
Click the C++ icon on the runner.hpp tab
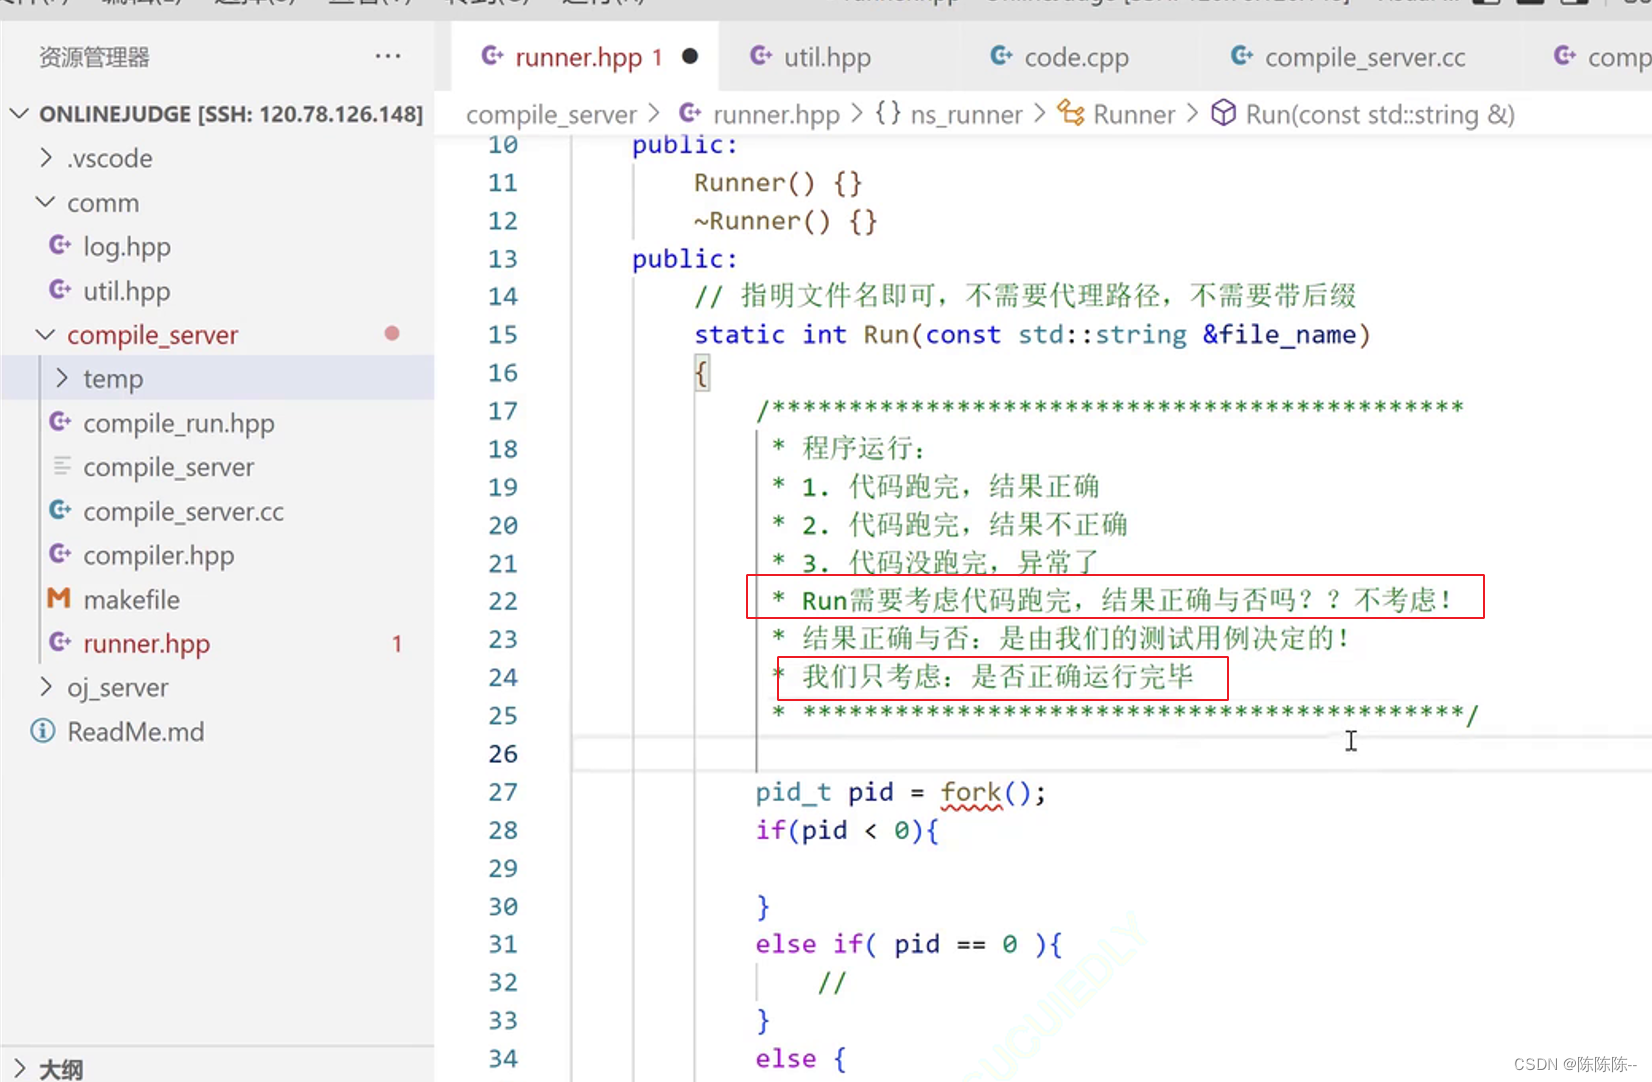point(492,56)
